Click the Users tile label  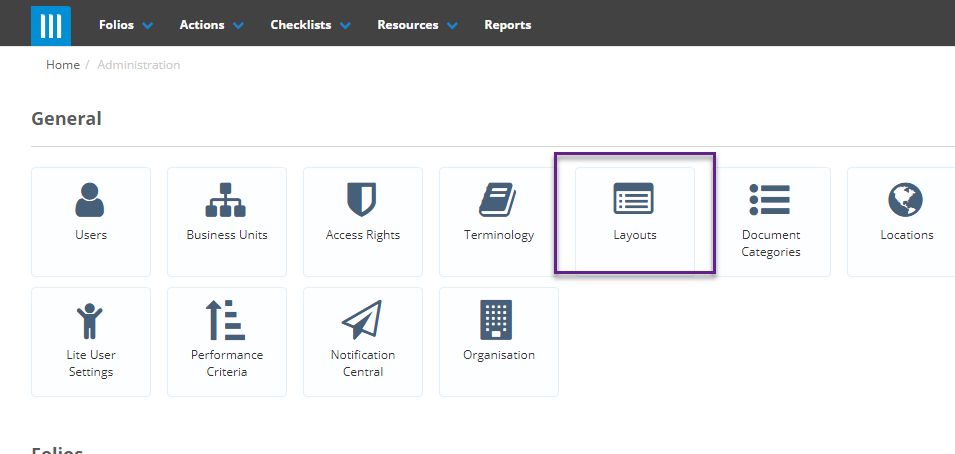pyautogui.click(x=91, y=235)
